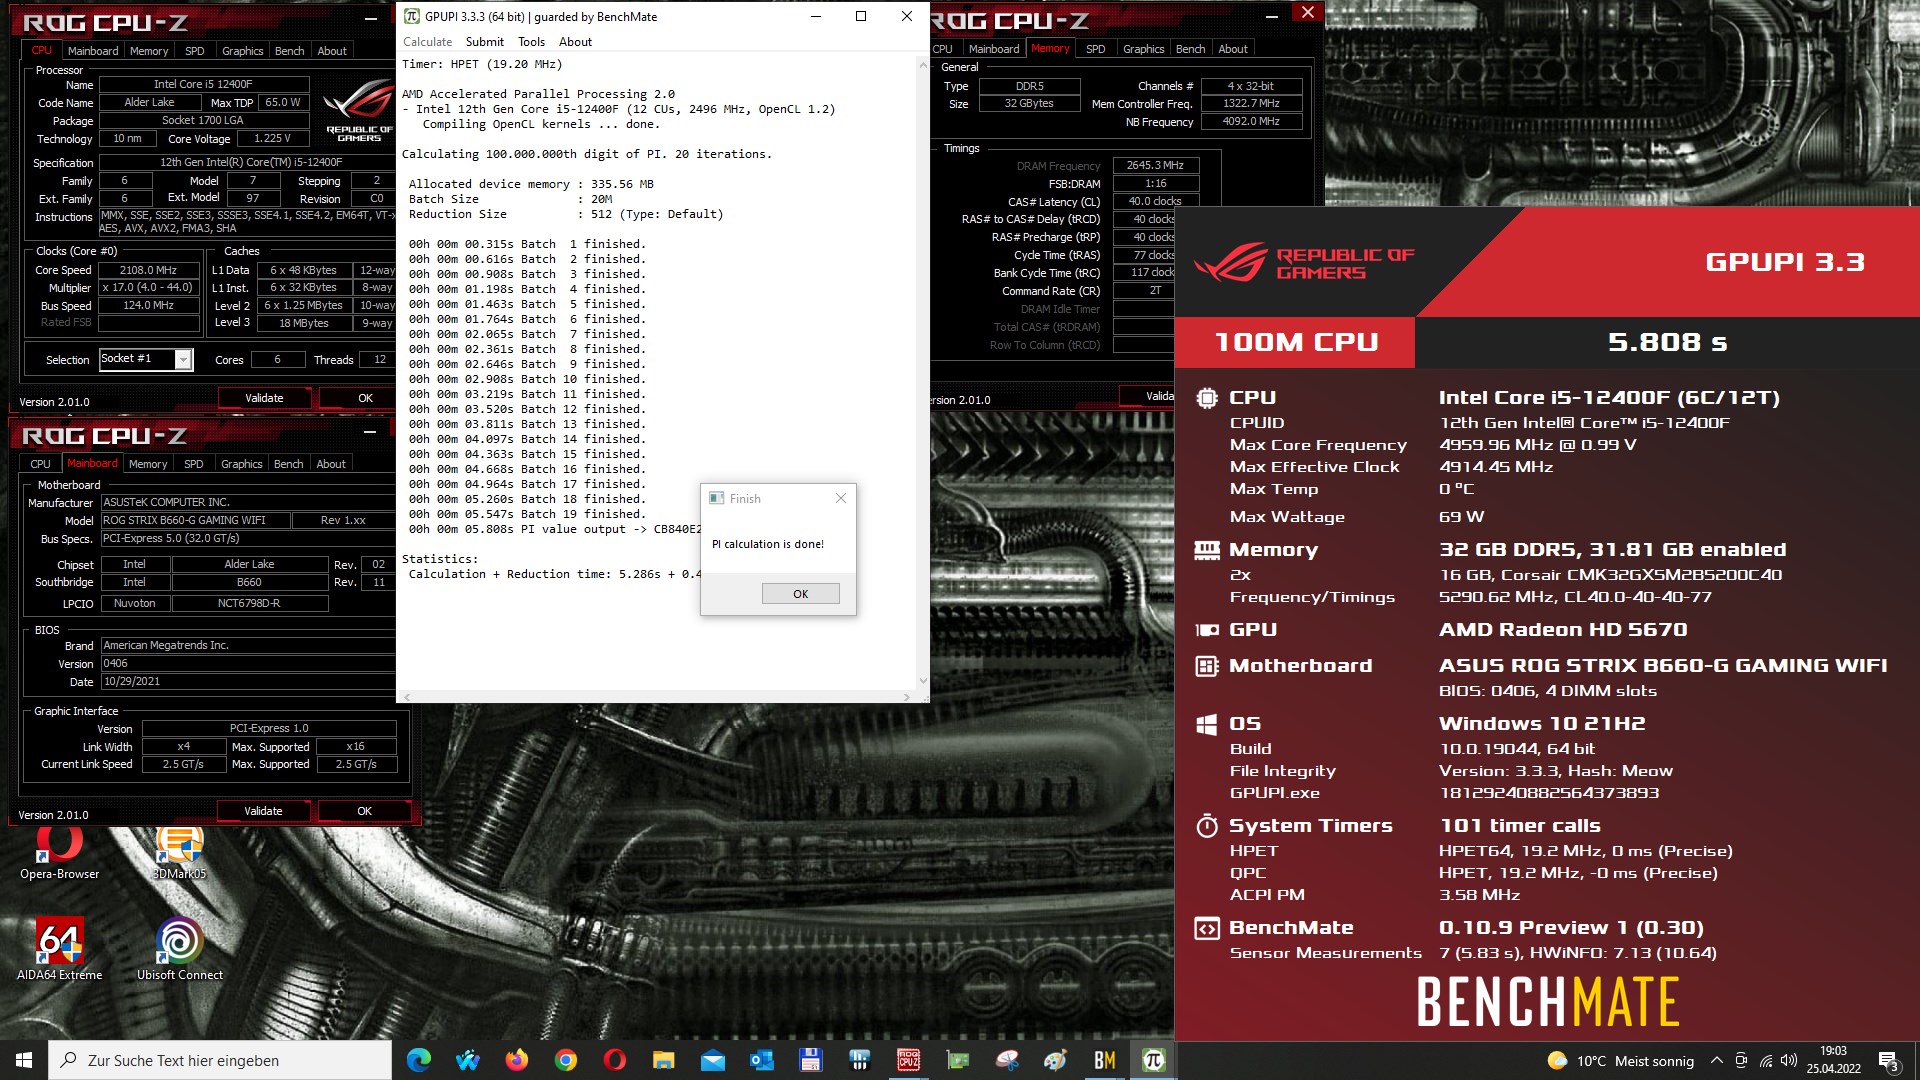1920x1080 pixels.
Task: Open Google Chrome from the taskbar
Action: click(x=565, y=1060)
